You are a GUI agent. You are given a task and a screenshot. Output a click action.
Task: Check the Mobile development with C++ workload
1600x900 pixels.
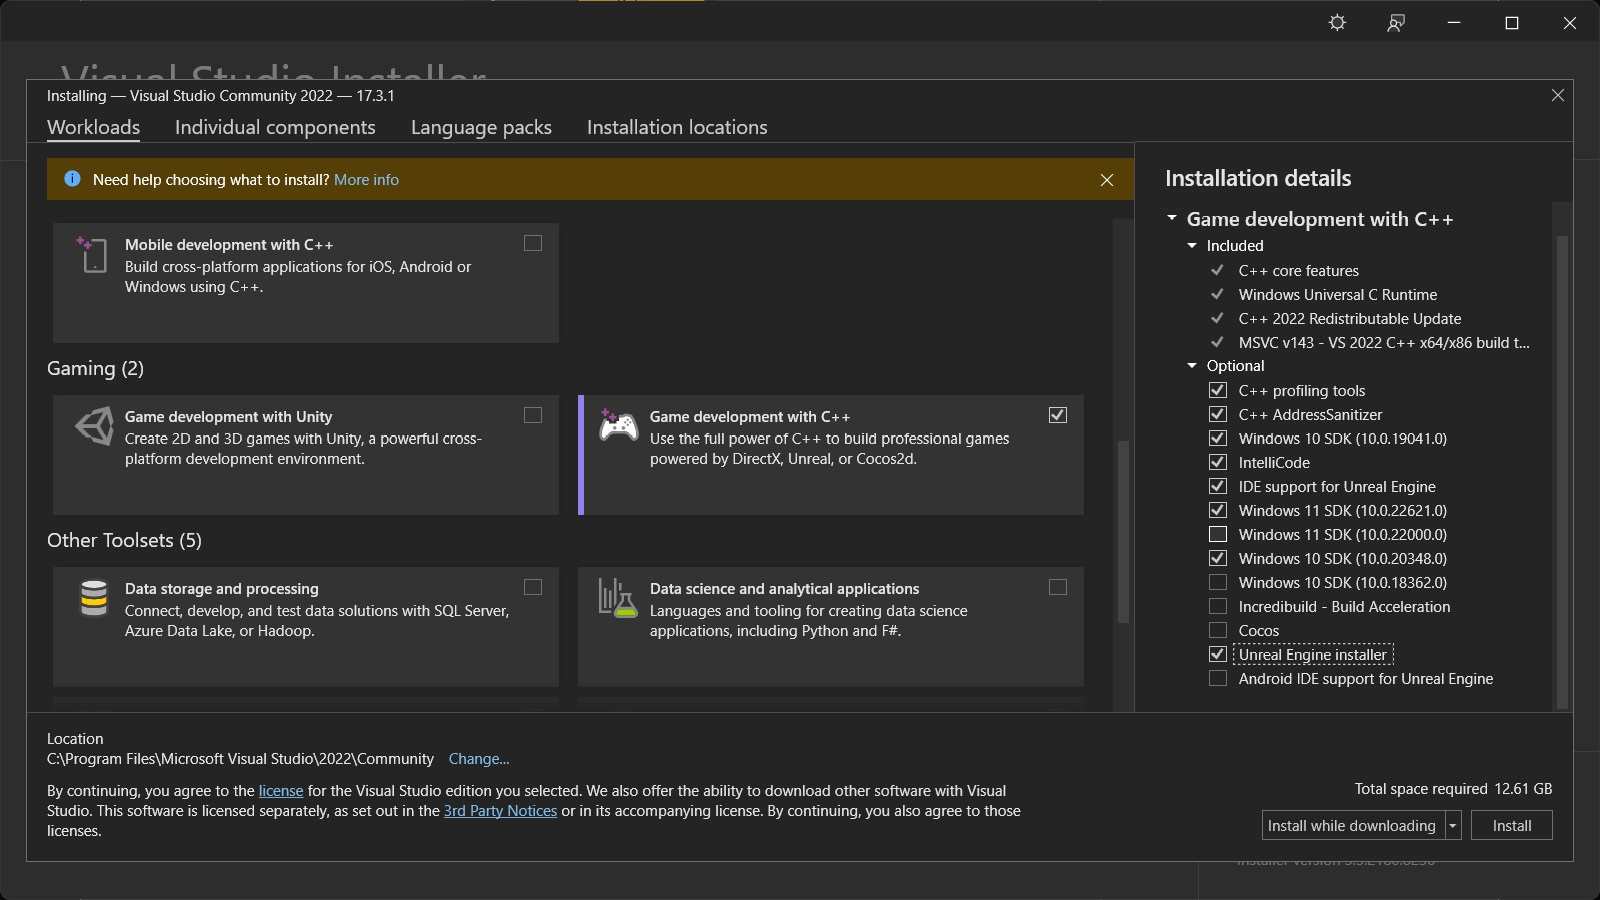pos(533,243)
